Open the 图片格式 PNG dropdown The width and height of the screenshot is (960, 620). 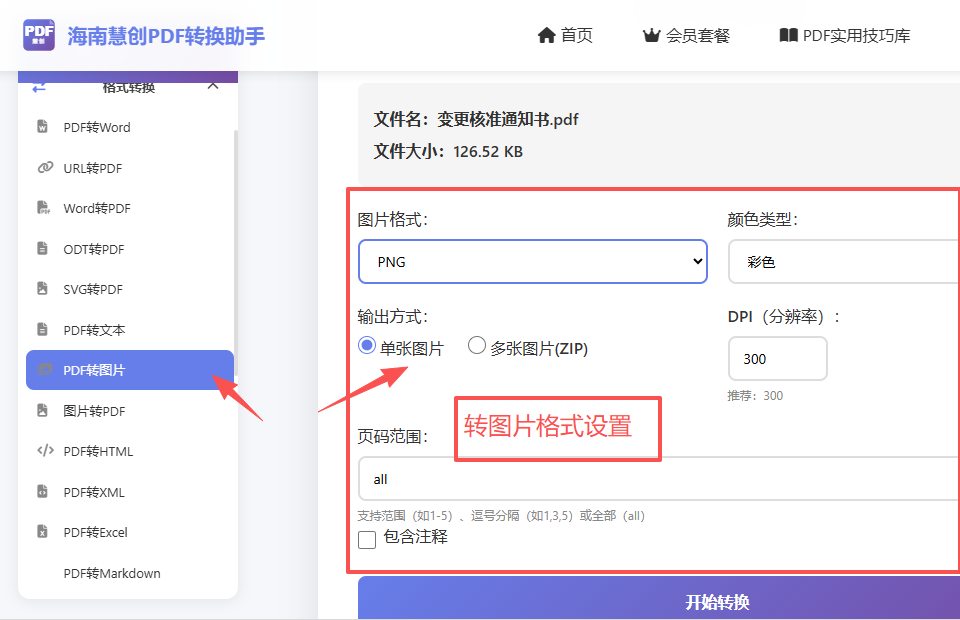click(x=533, y=261)
